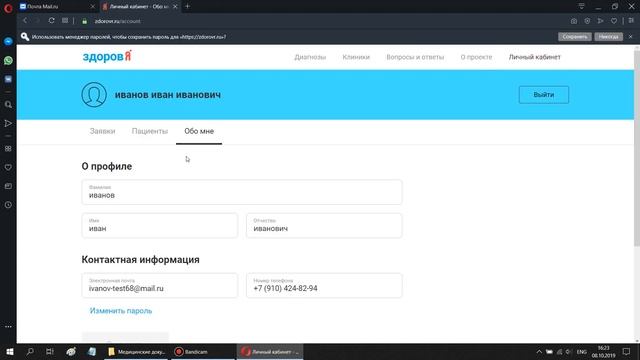
Task: Click the Отчество field with иванович
Action: coord(324,225)
